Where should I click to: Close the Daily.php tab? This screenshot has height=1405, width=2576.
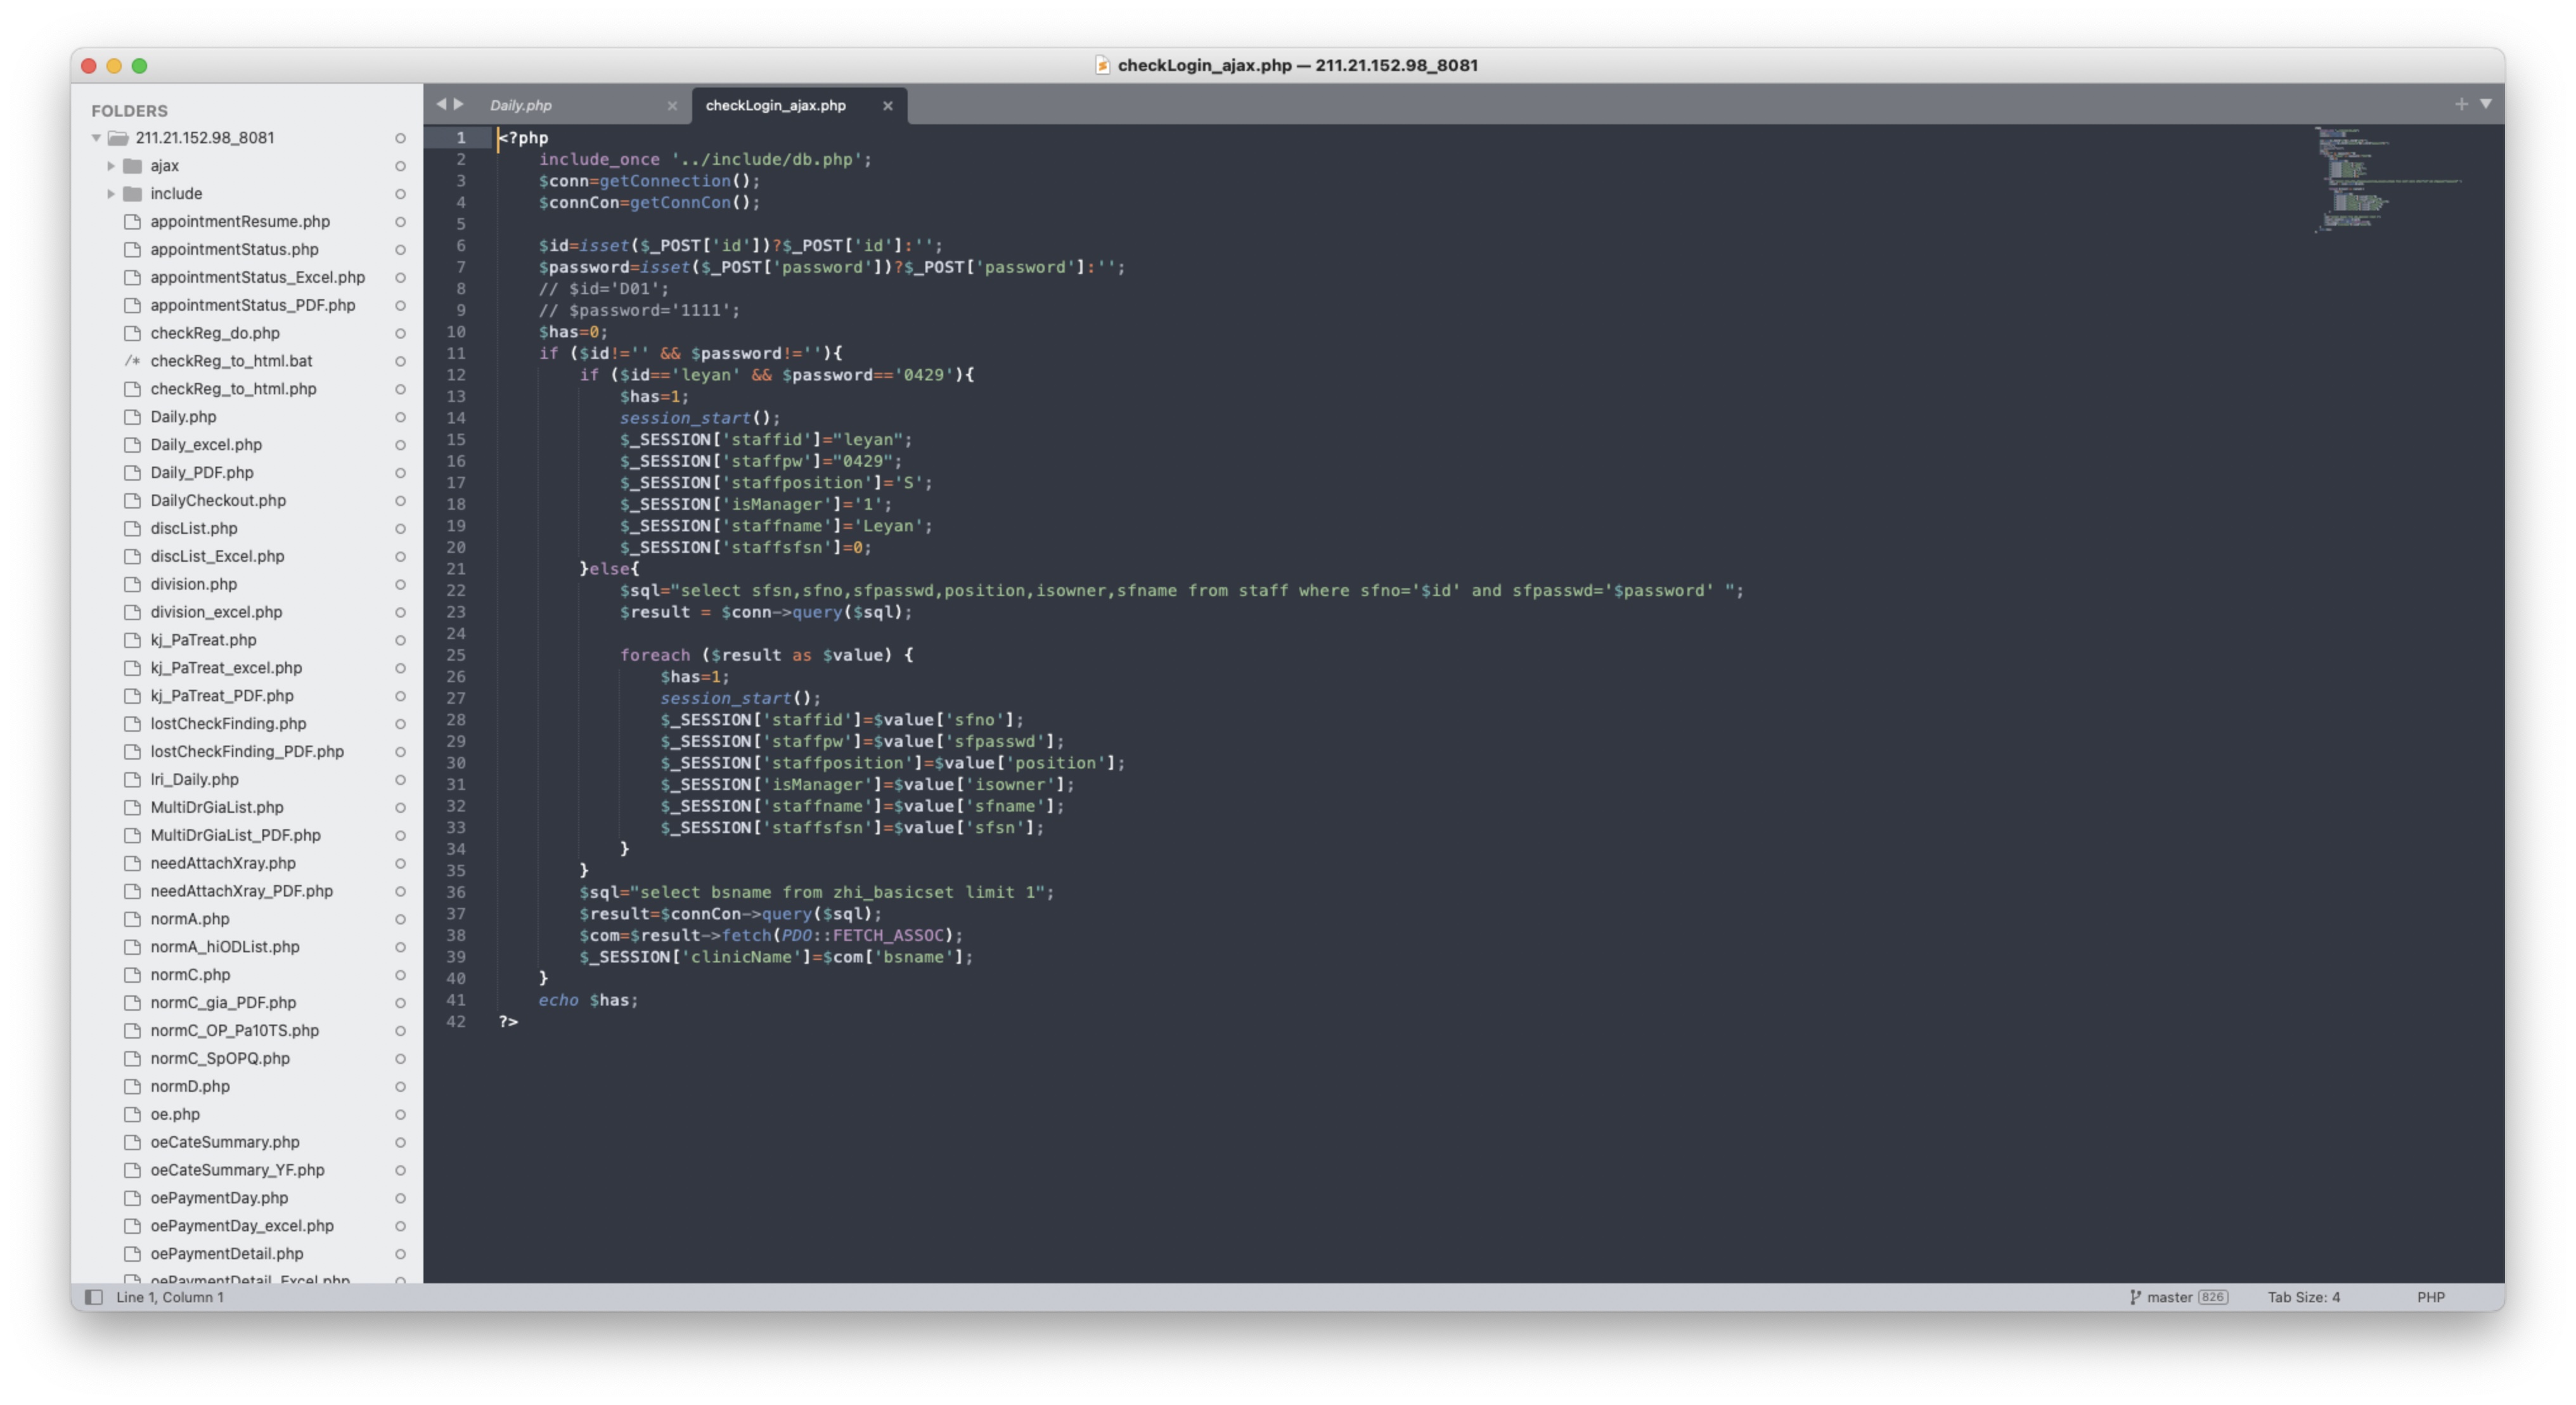point(672,105)
